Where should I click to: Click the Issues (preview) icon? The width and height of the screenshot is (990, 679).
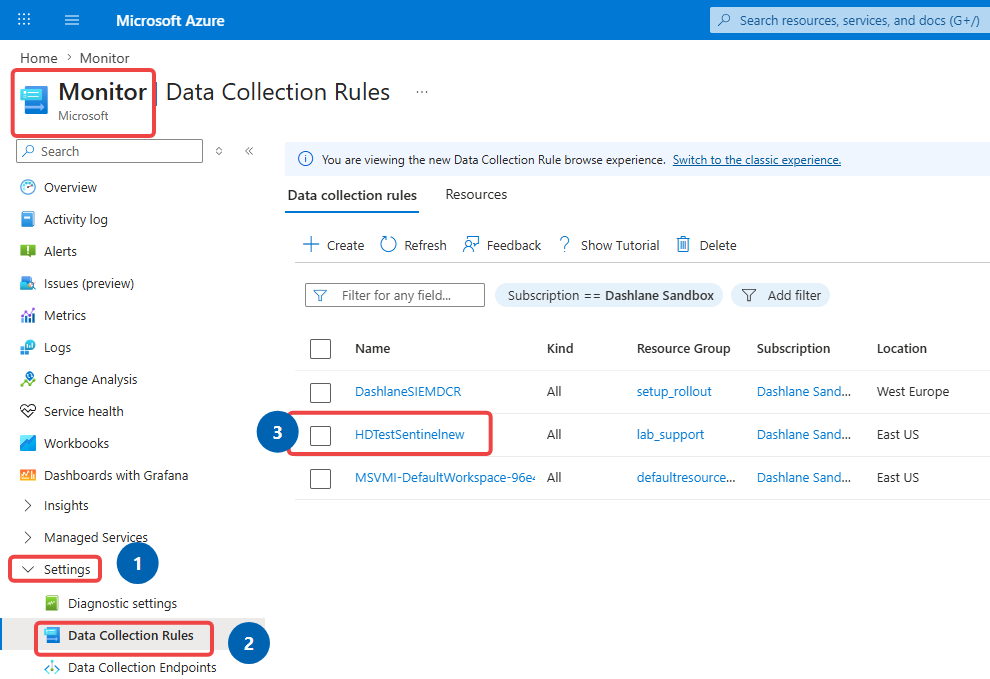28,283
